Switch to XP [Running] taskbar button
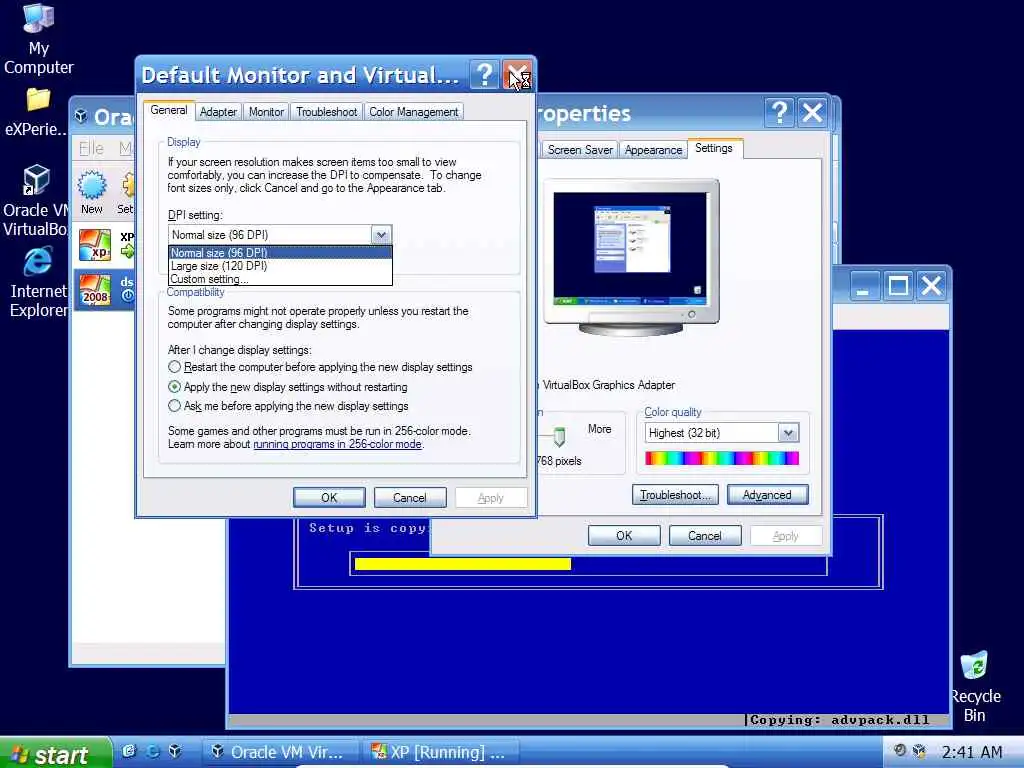 coord(440,752)
